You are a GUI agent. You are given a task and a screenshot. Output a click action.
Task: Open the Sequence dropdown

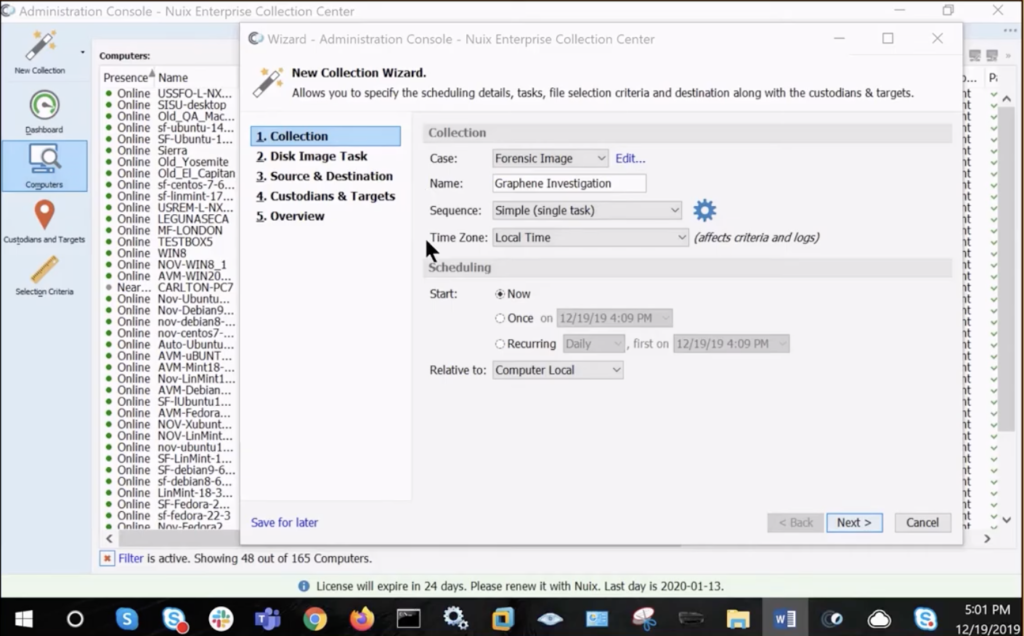pos(587,210)
